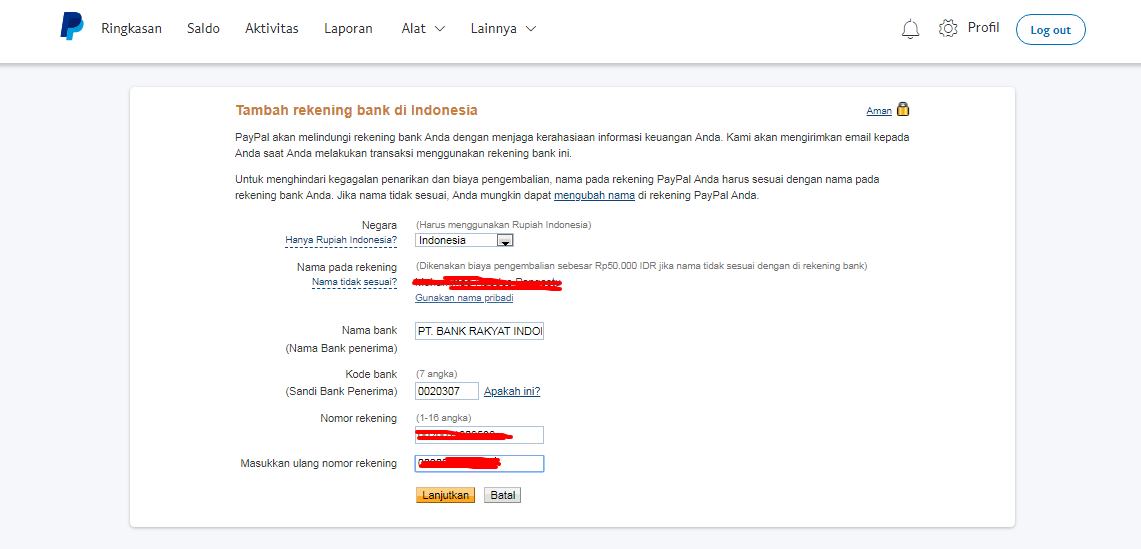Go to Ringkasan tab
The width and height of the screenshot is (1141, 549).
[132, 28]
